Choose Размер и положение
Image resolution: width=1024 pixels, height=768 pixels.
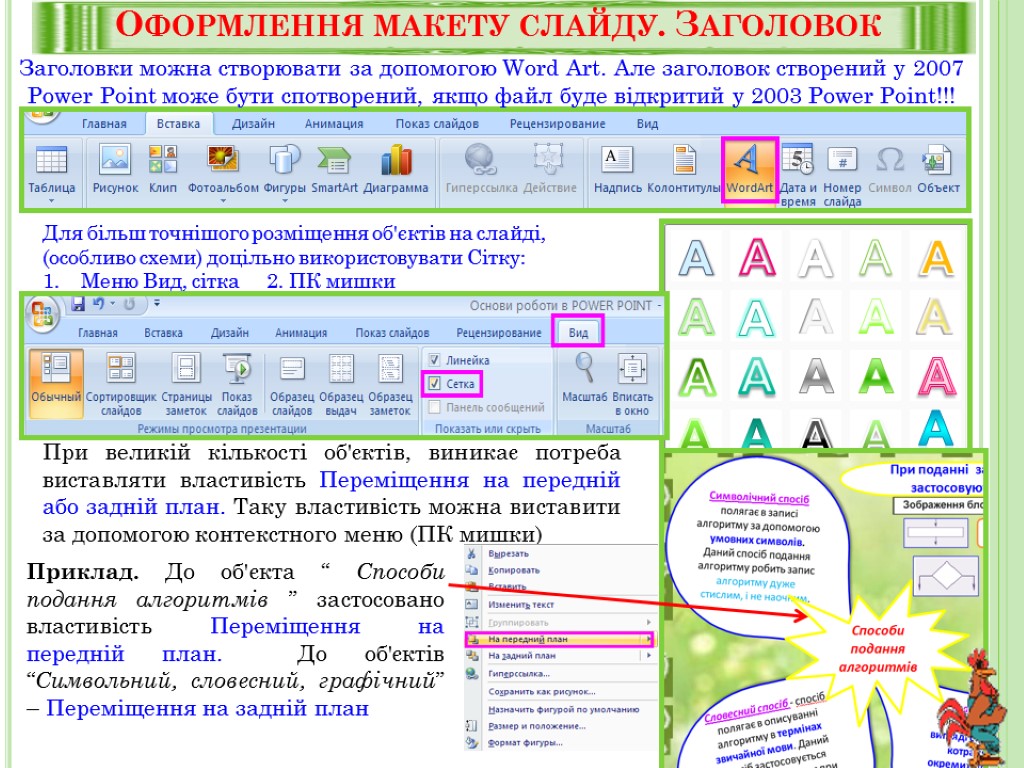(536, 726)
